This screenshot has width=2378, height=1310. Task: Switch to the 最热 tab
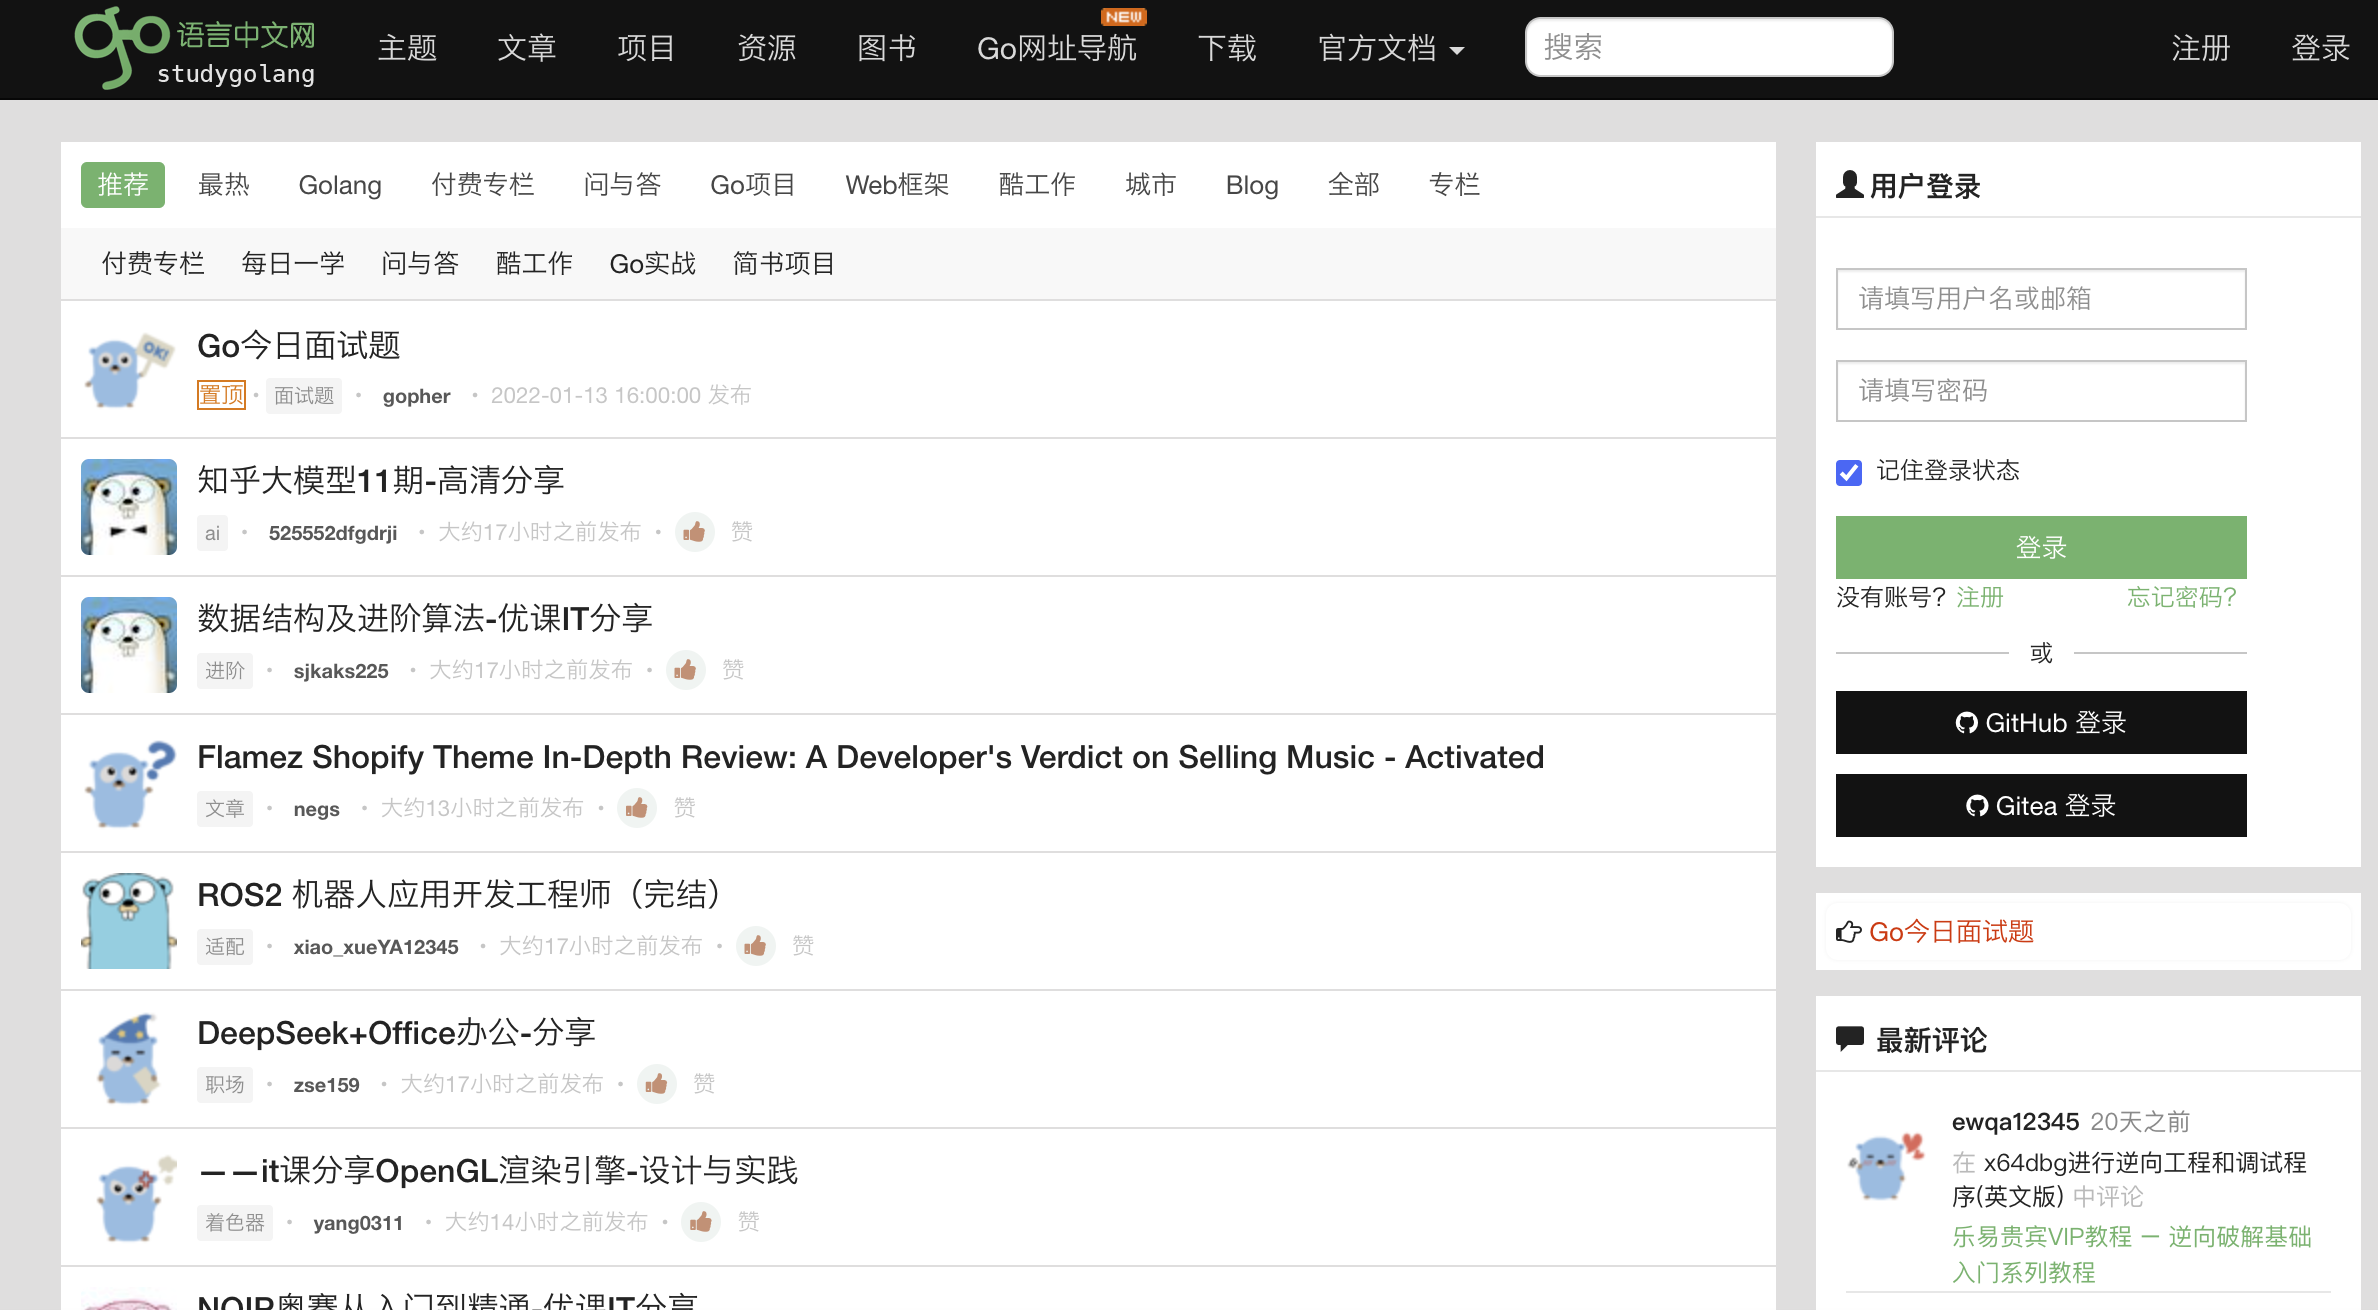point(224,185)
